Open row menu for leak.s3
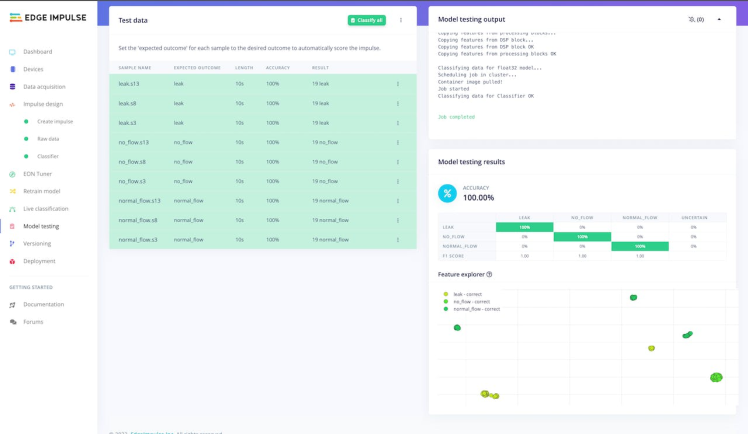The width and height of the screenshot is (748, 434). [x=397, y=123]
